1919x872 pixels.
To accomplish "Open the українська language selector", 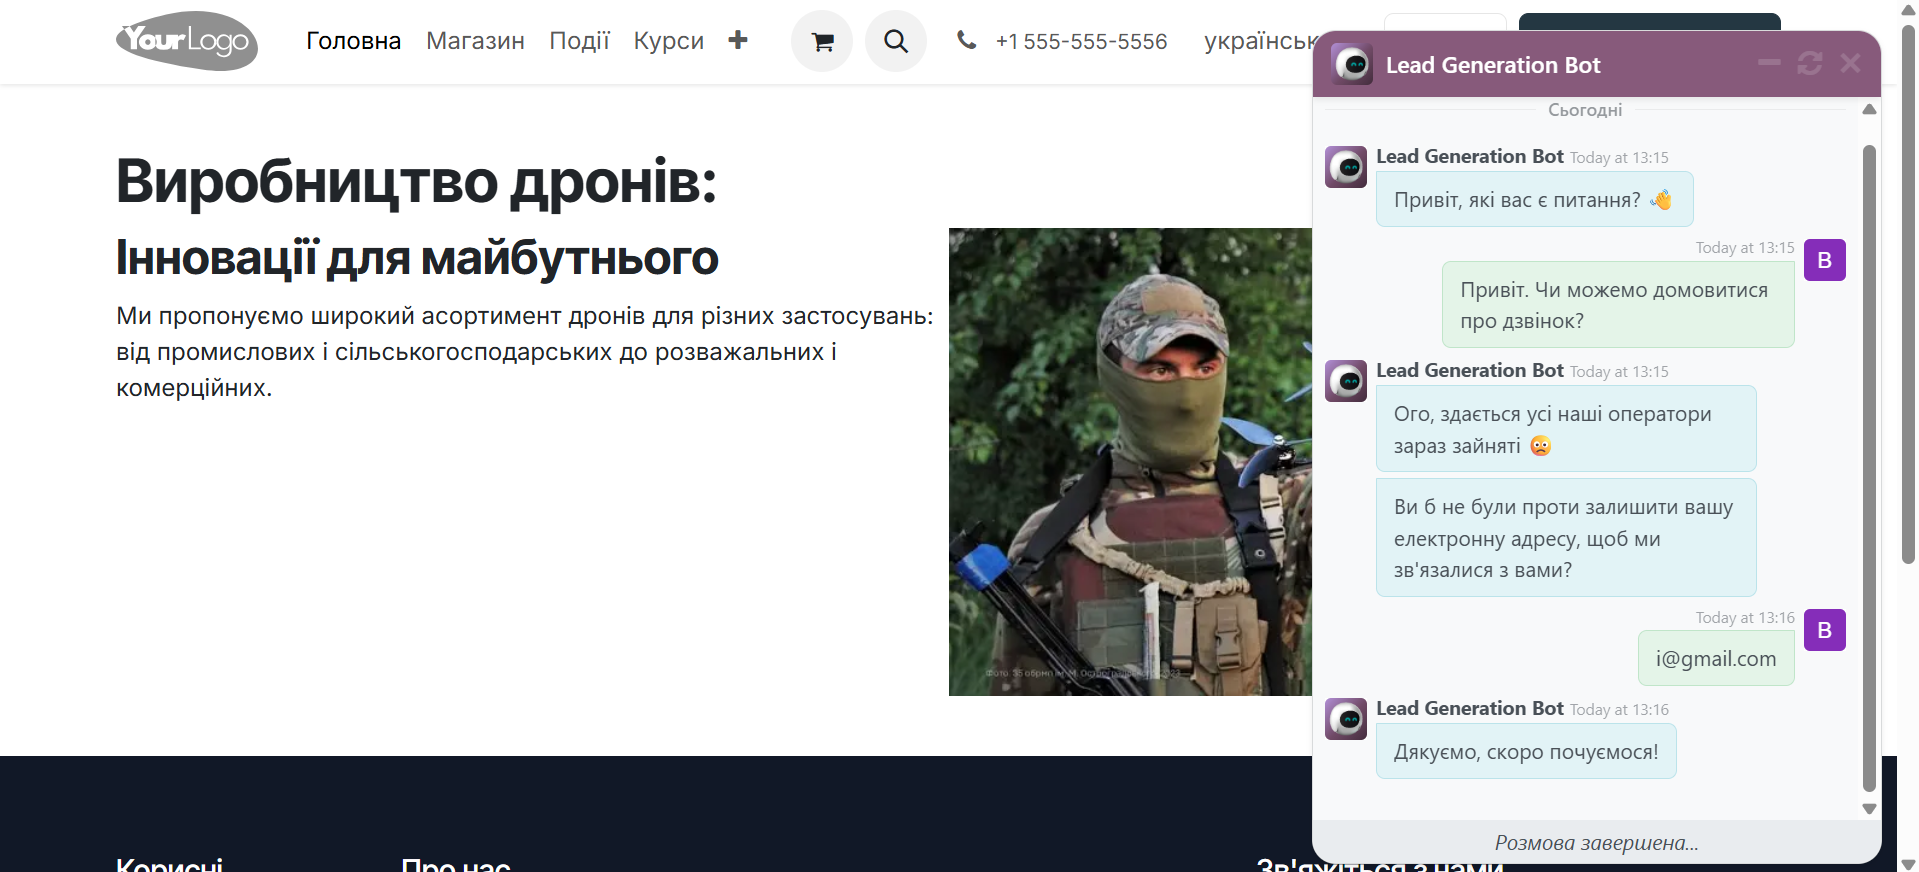I will (1258, 41).
